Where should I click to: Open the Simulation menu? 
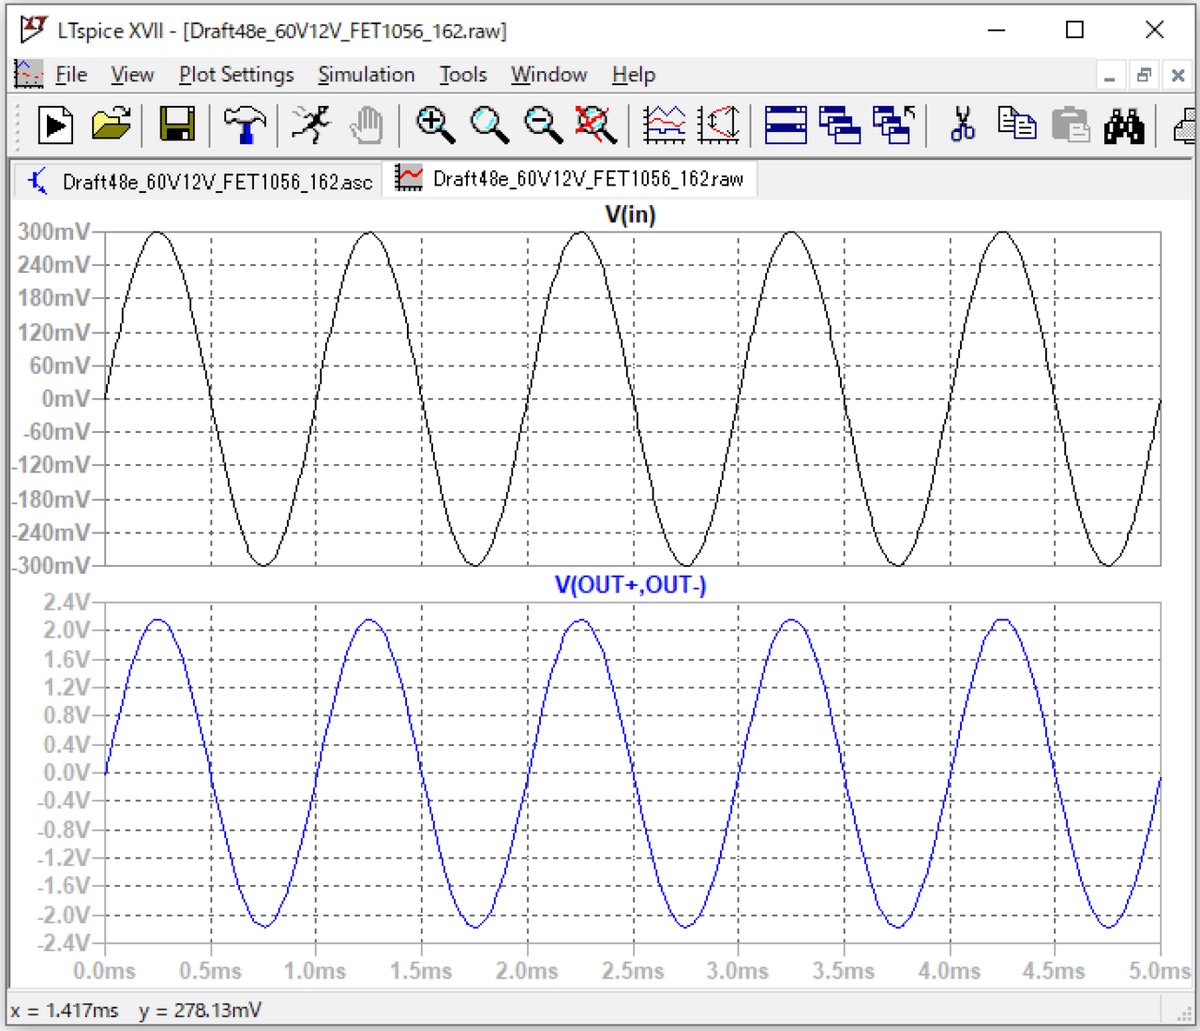pos(366,75)
